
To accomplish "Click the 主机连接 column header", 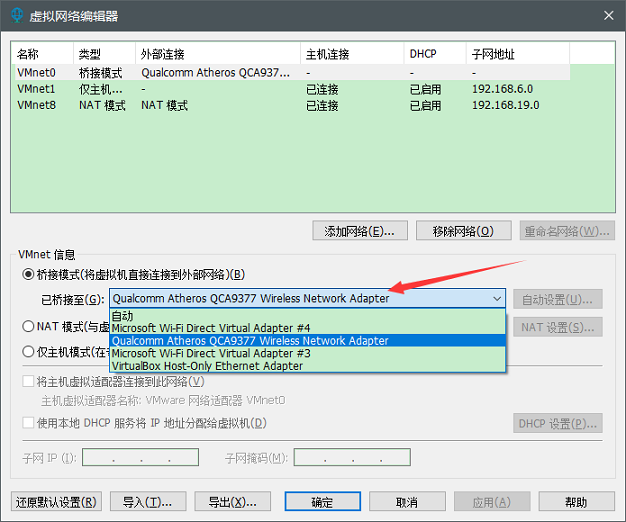I will [x=352, y=53].
